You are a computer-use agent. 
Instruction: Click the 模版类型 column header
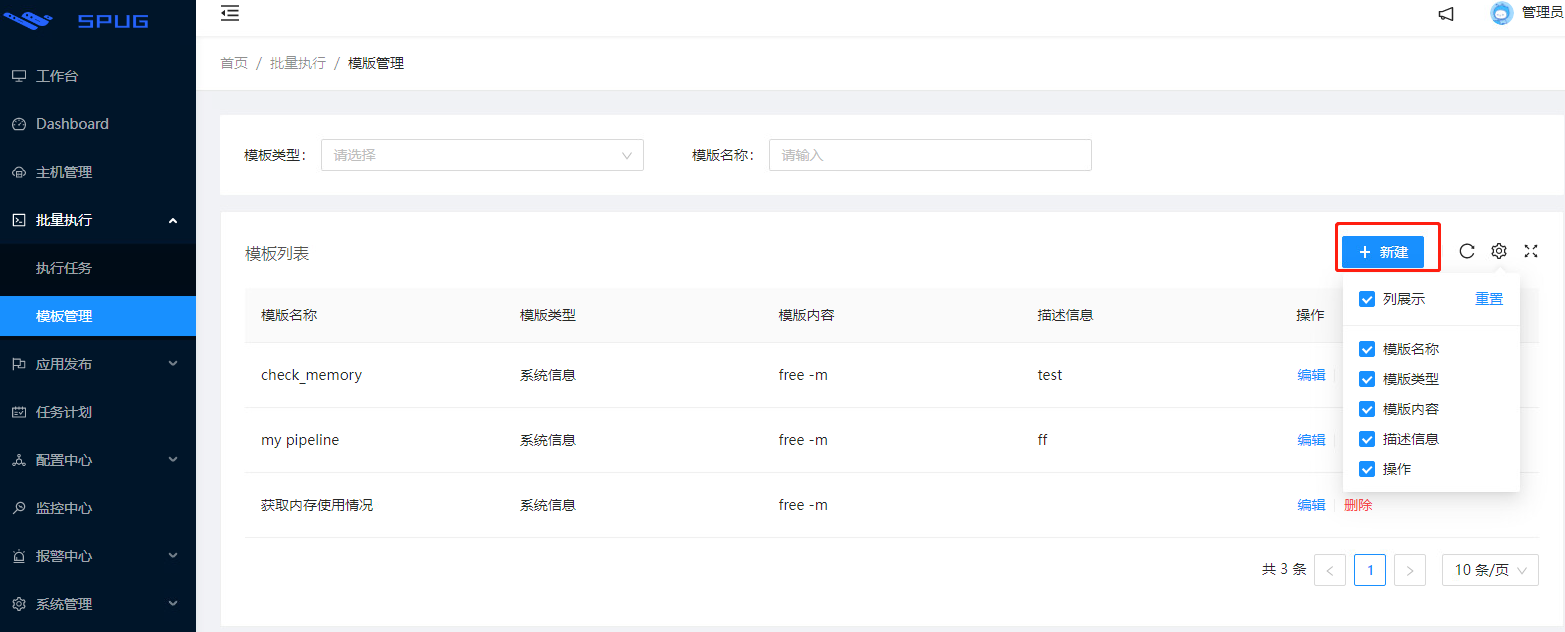coord(548,315)
